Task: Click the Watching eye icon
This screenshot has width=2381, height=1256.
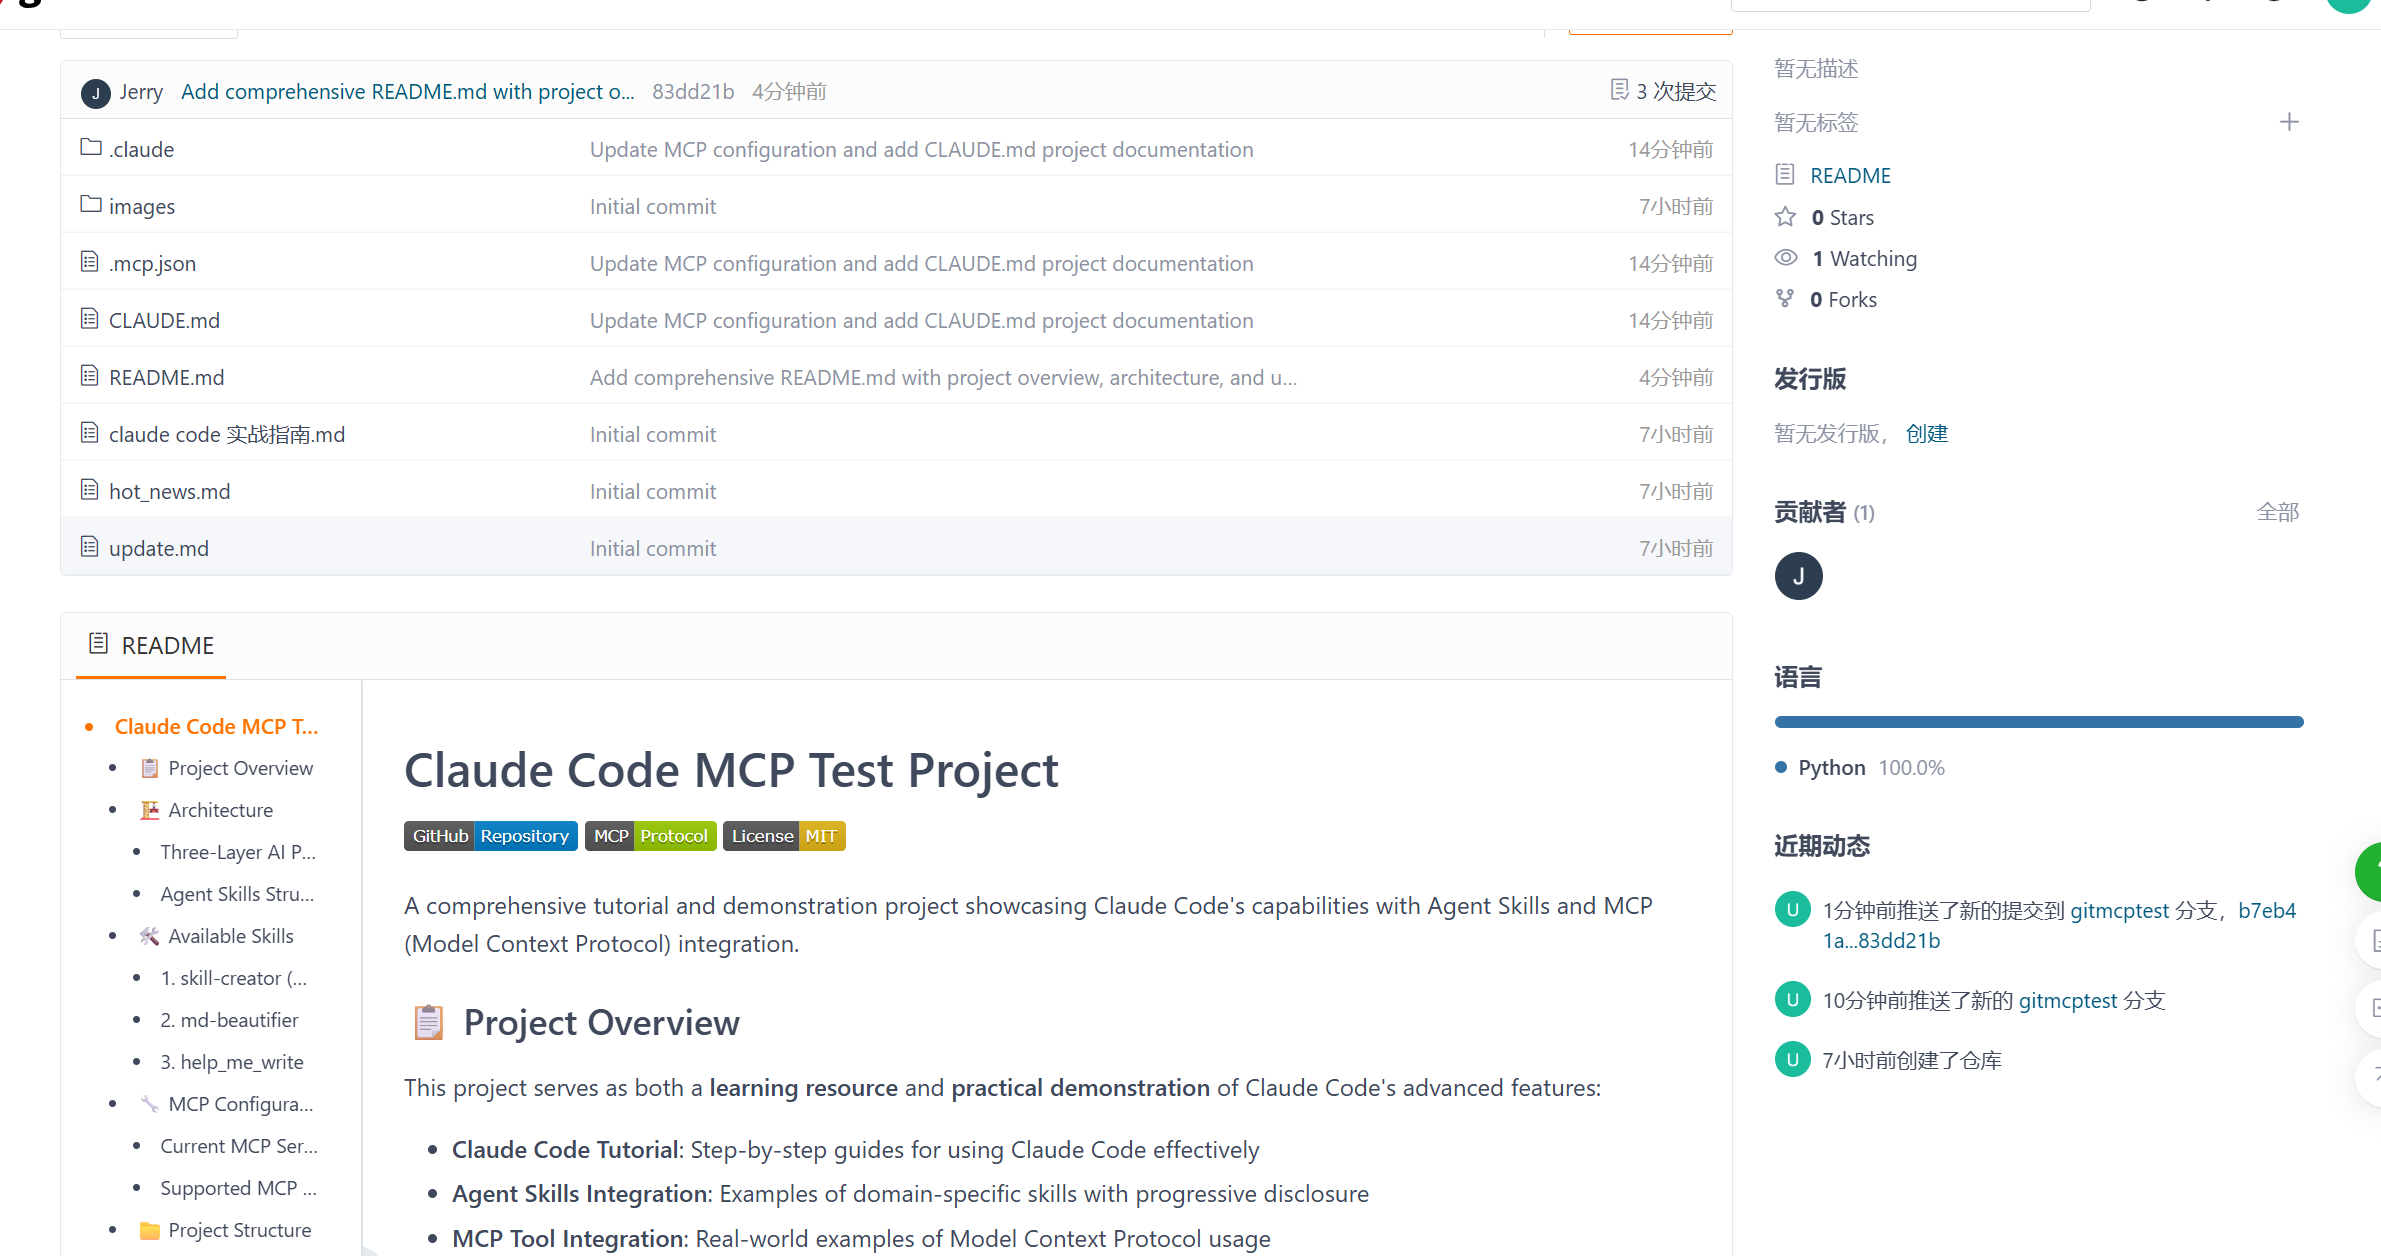Action: tap(1785, 258)
